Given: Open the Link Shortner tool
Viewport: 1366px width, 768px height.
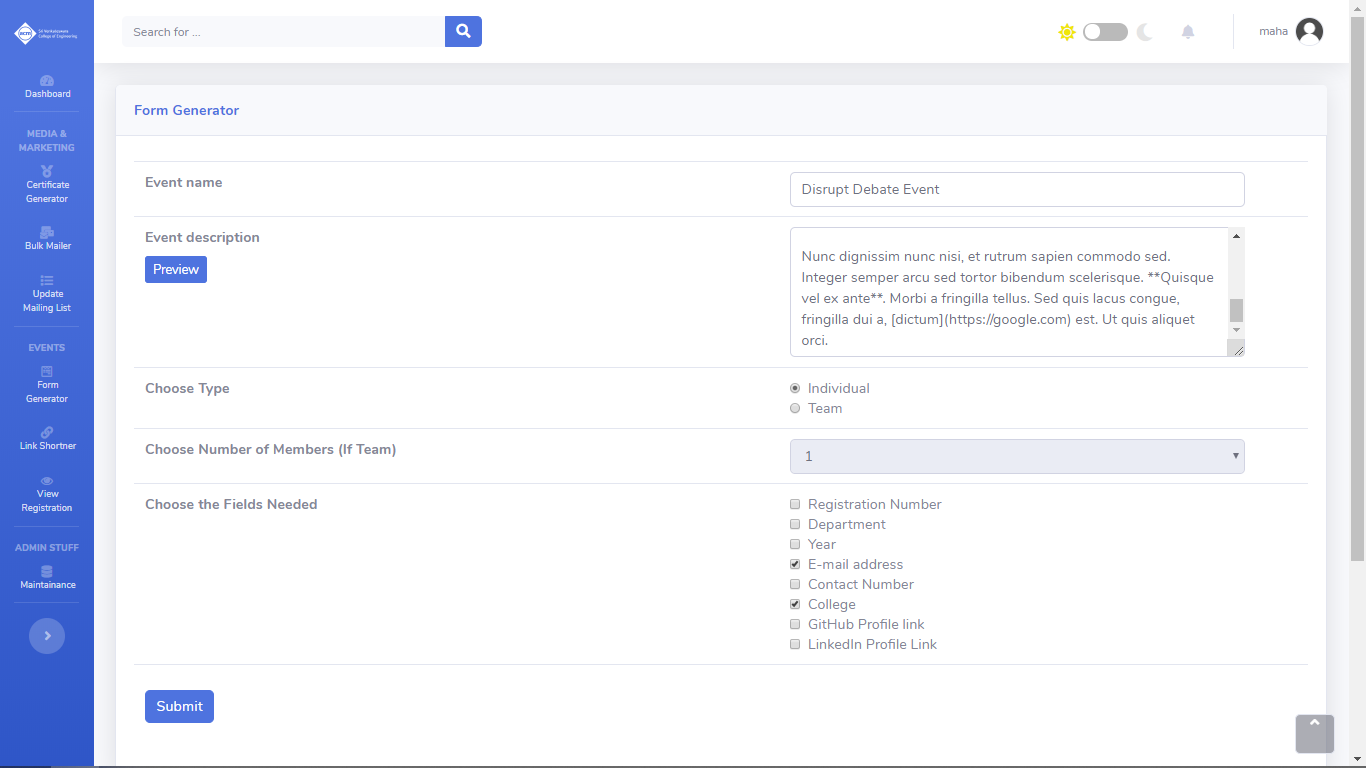Looking at the screenshot, I should [x=47, y=439].
